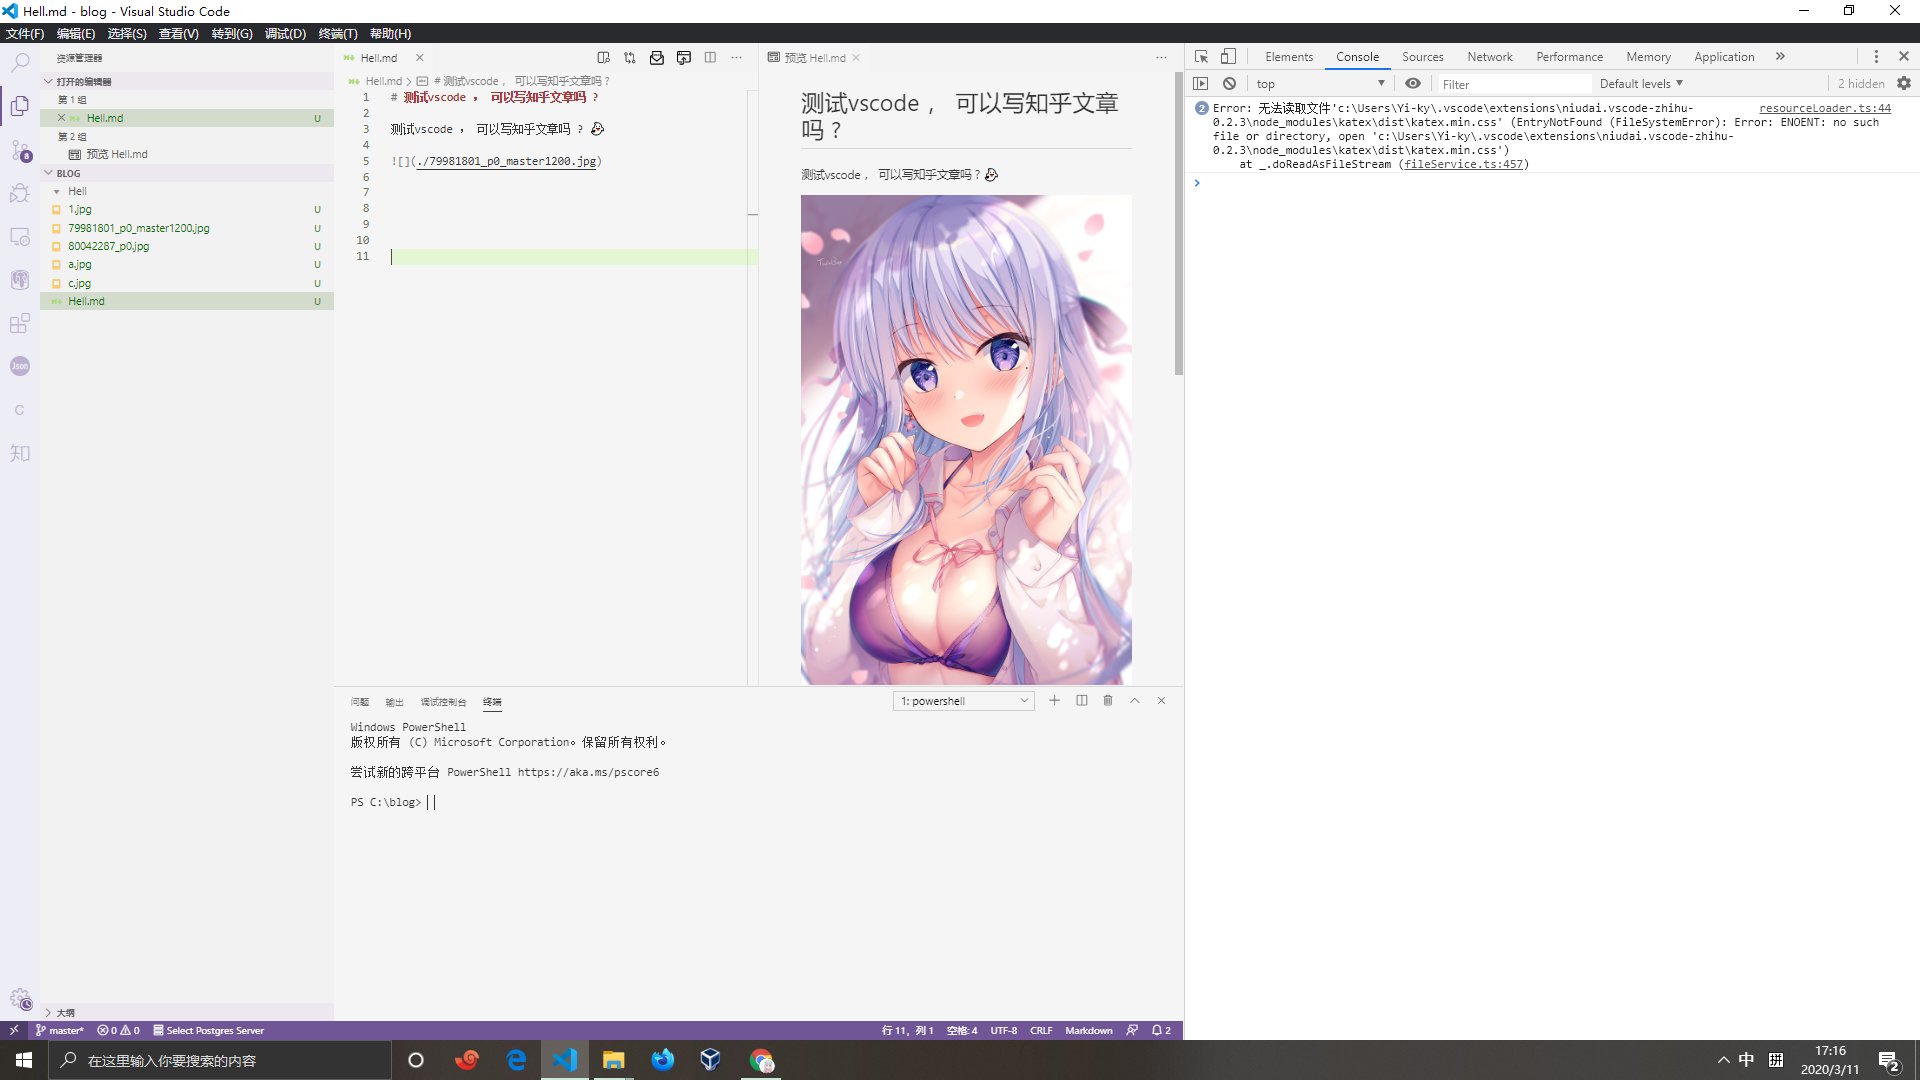Clear the DevTools console with the ban icon

(1229, 83)
